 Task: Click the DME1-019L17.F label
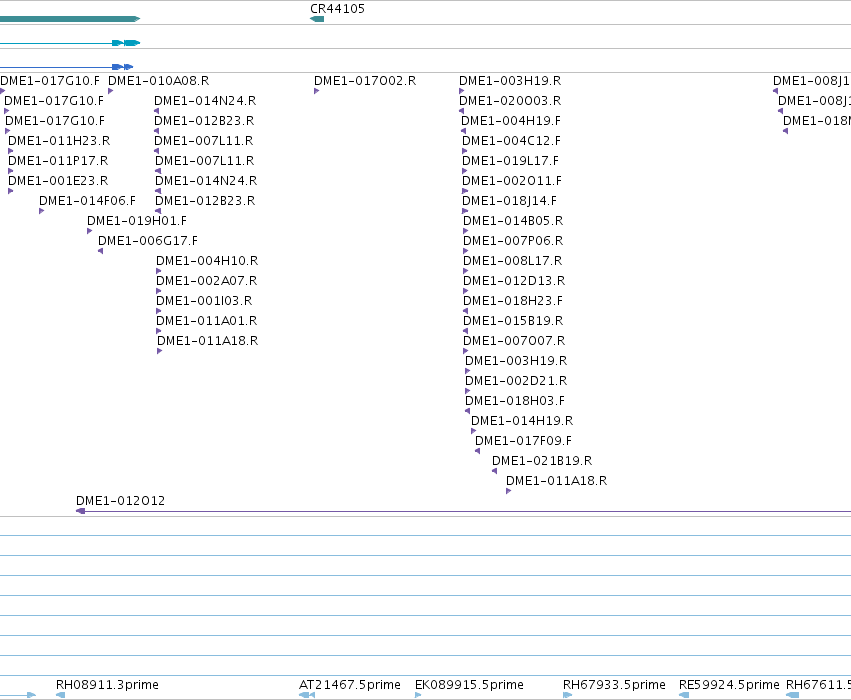click(510, 161)
